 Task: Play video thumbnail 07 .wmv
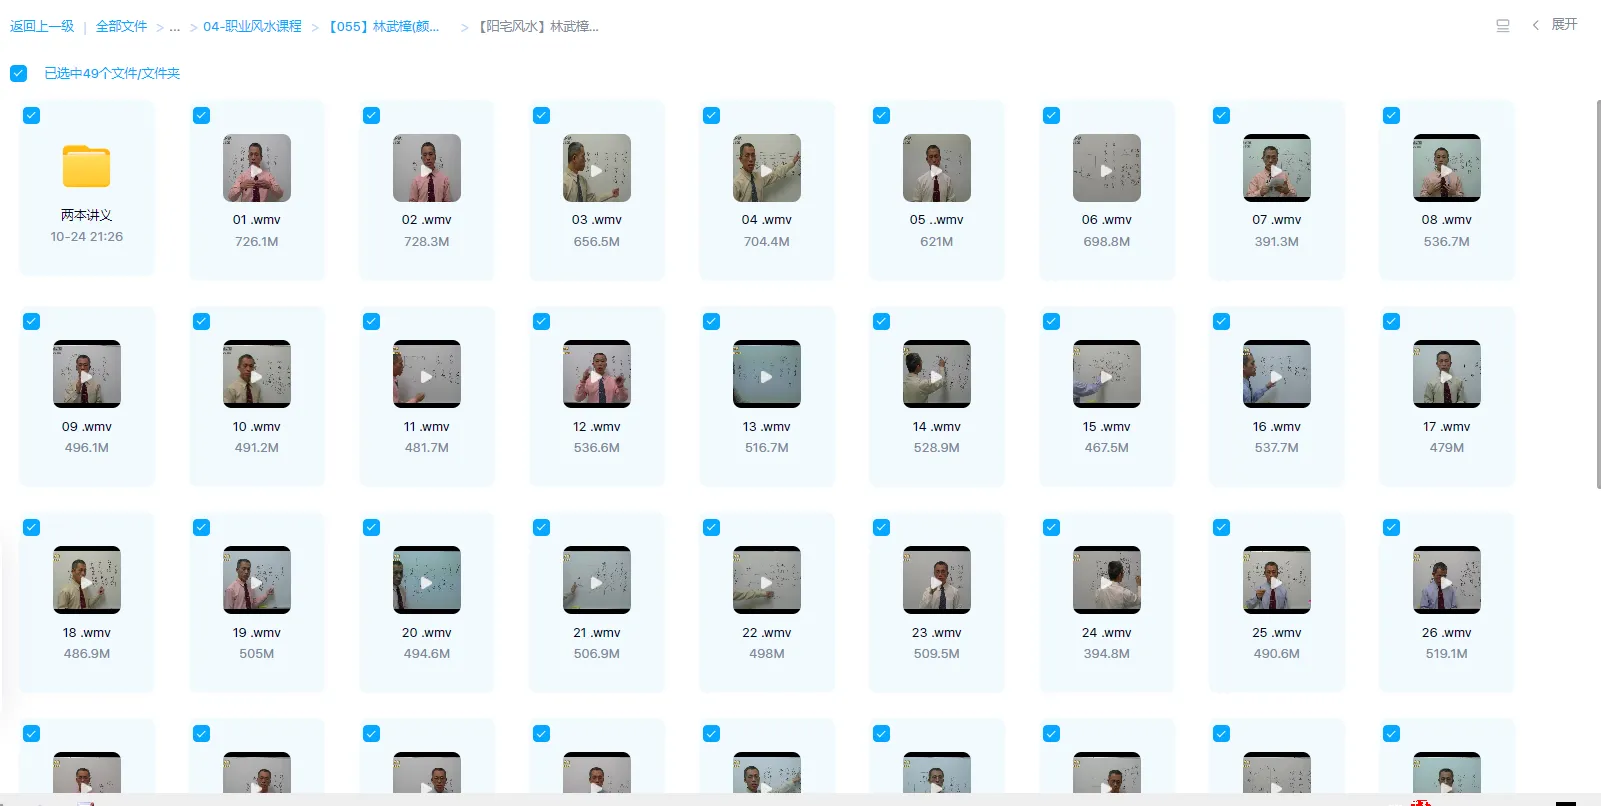pyautogui.click(x=1277, y=168)
